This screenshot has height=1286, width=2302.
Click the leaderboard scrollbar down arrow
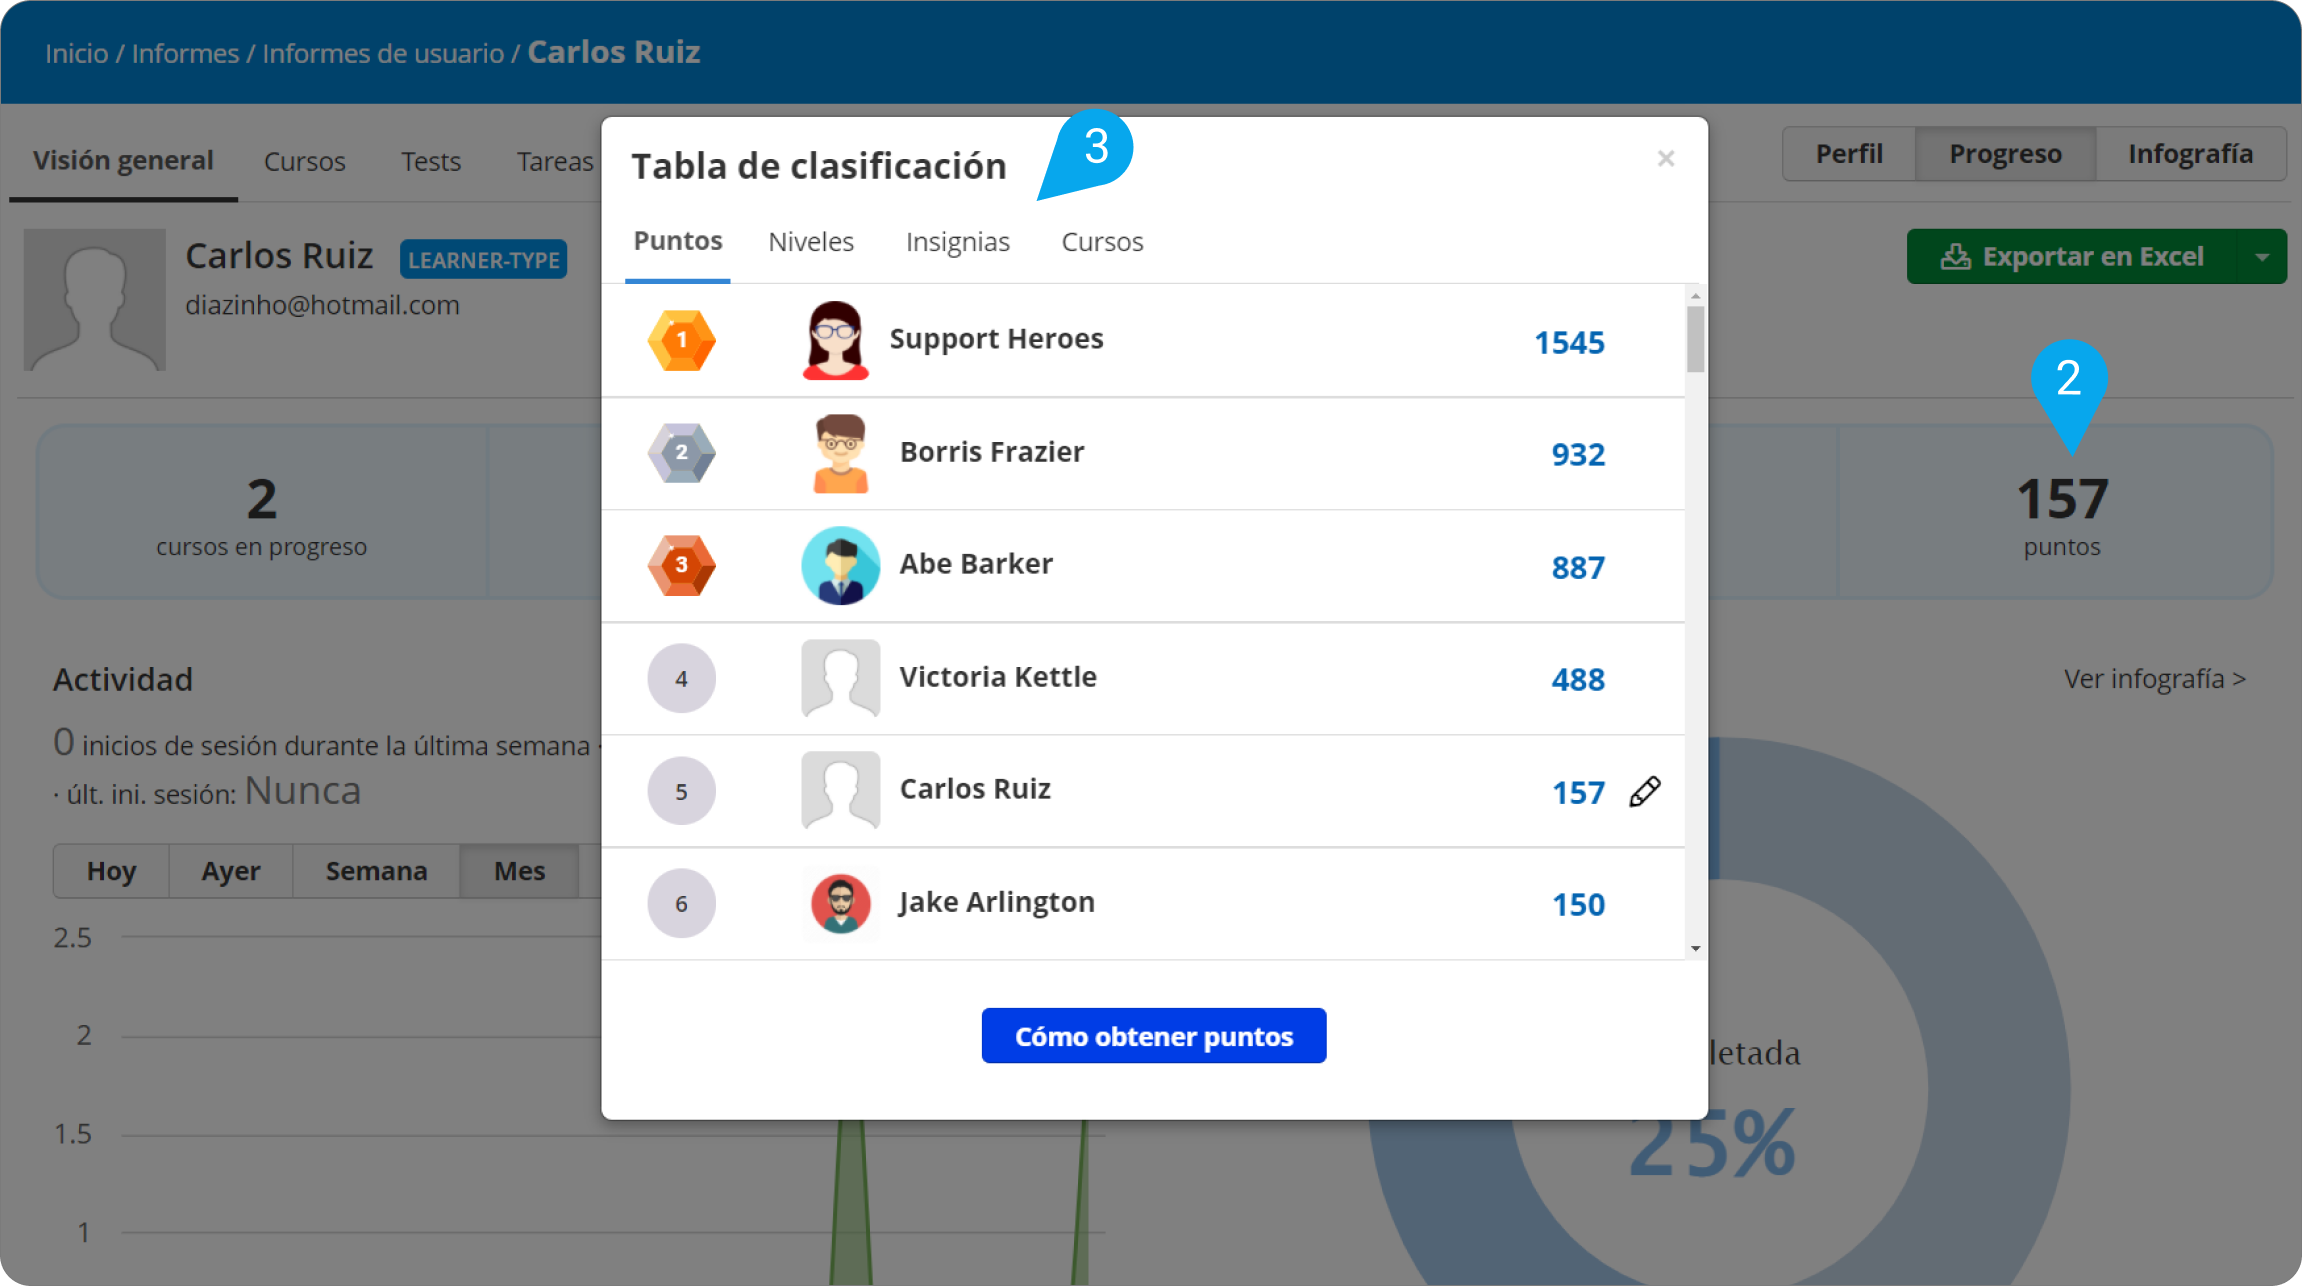(x=1695, y=948)
